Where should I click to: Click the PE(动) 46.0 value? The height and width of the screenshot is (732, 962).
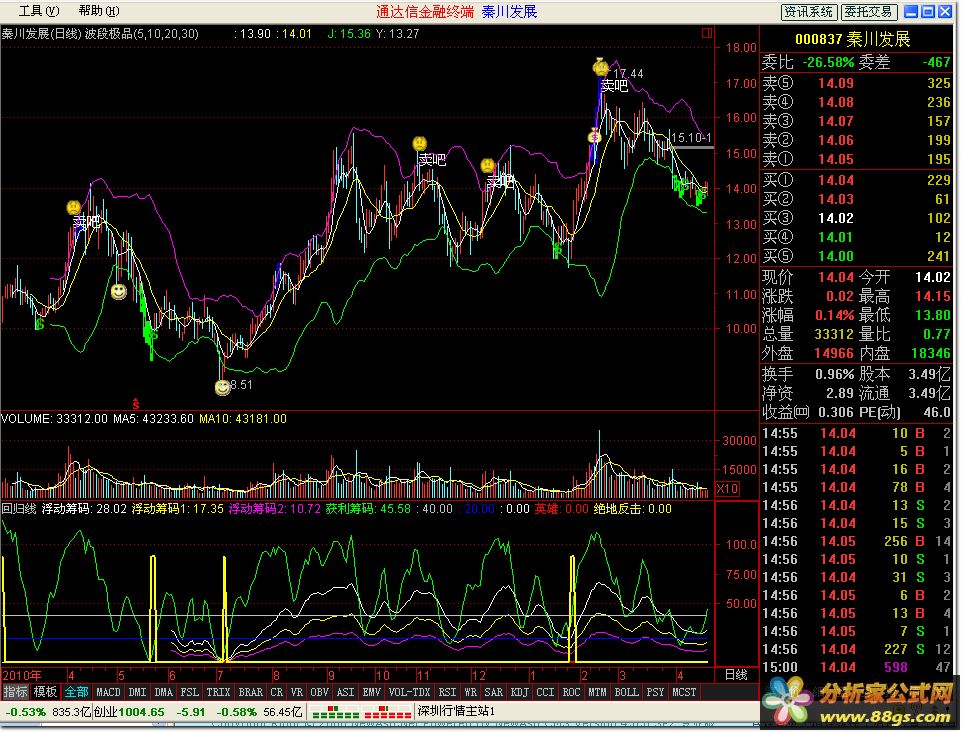tap(938, 412)
